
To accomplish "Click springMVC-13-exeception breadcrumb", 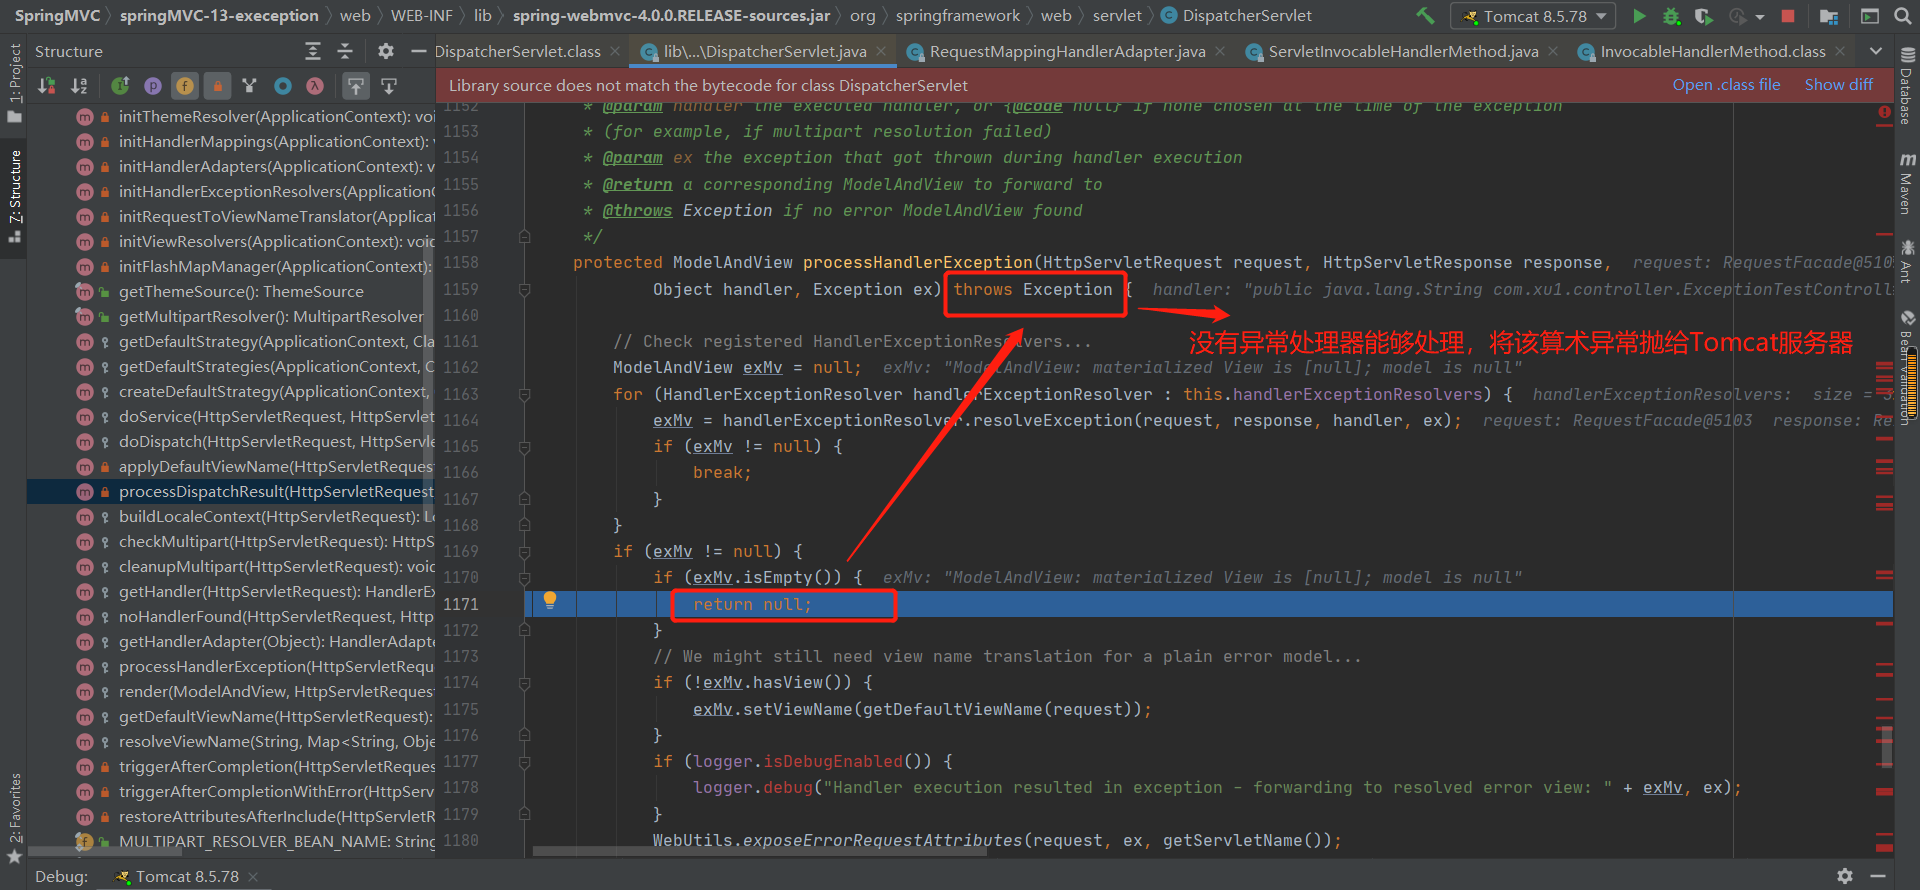I will pyautogui.click(x=219, y=15).
